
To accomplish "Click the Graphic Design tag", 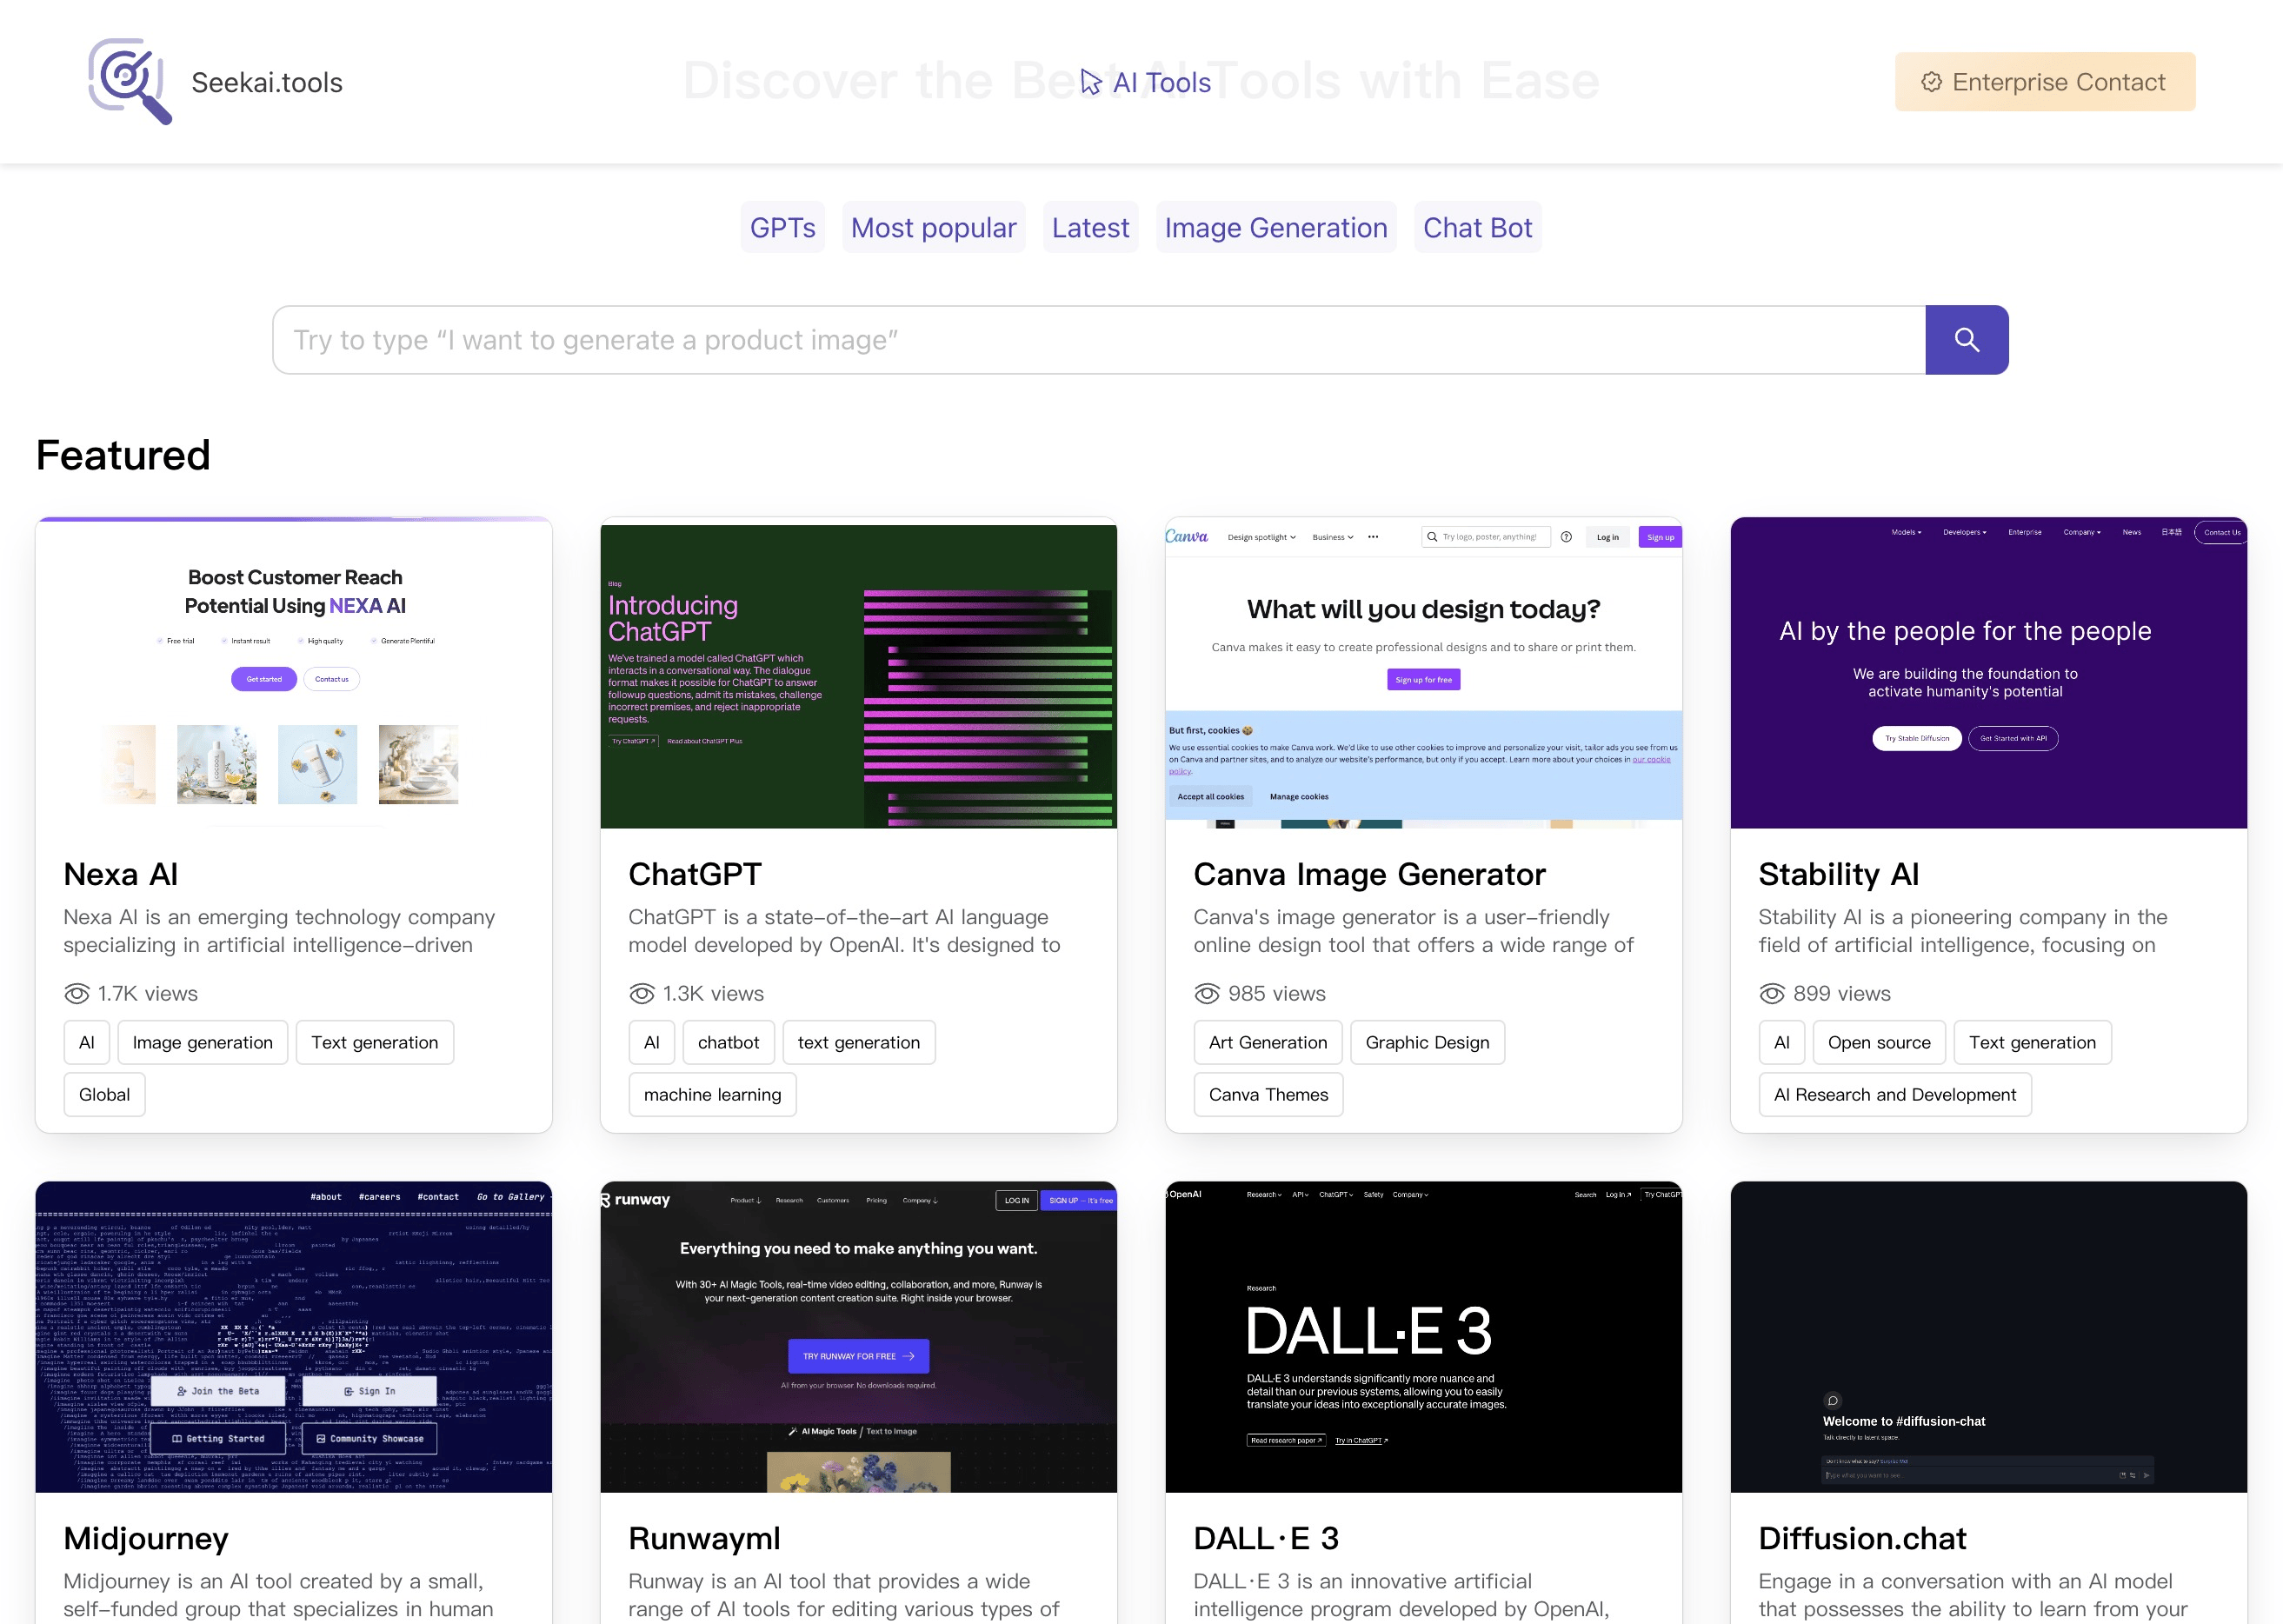I will tap(1428, 1042).
